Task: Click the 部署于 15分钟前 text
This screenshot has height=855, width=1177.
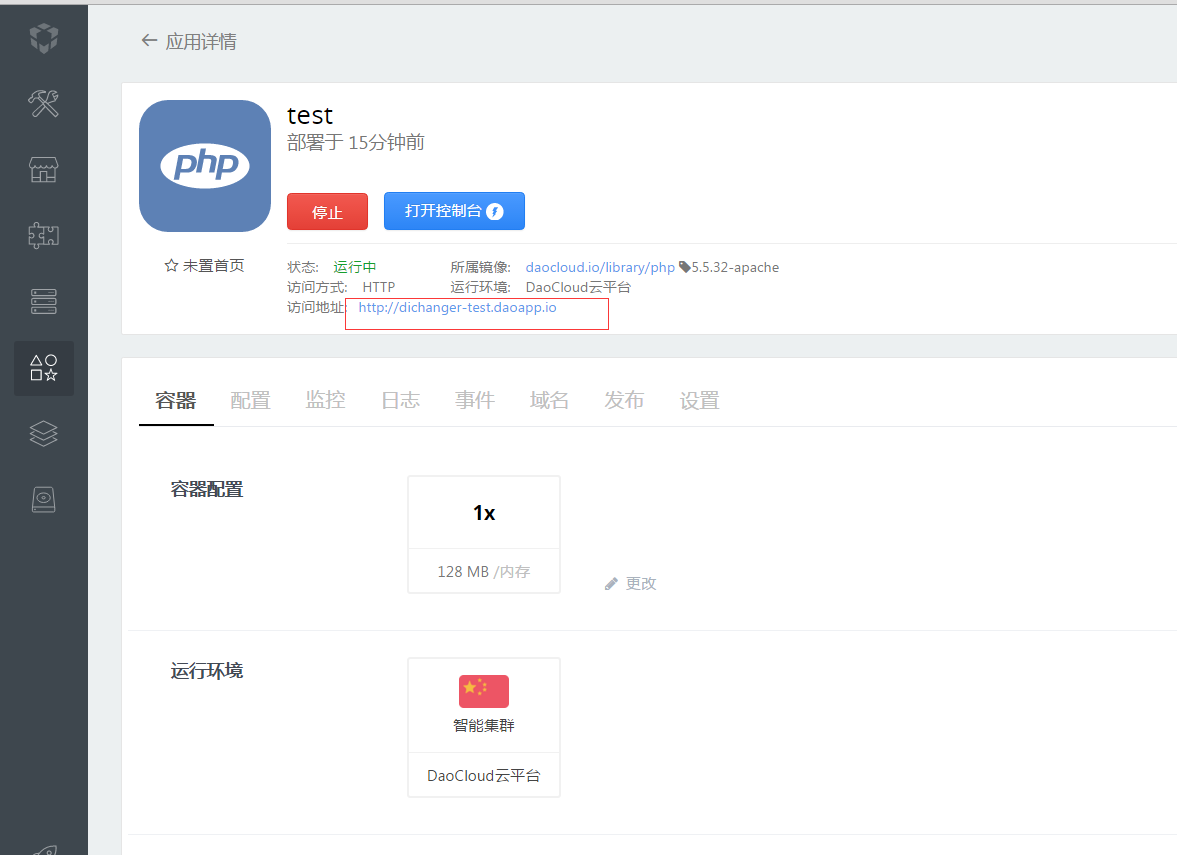Action: point(356,143)
